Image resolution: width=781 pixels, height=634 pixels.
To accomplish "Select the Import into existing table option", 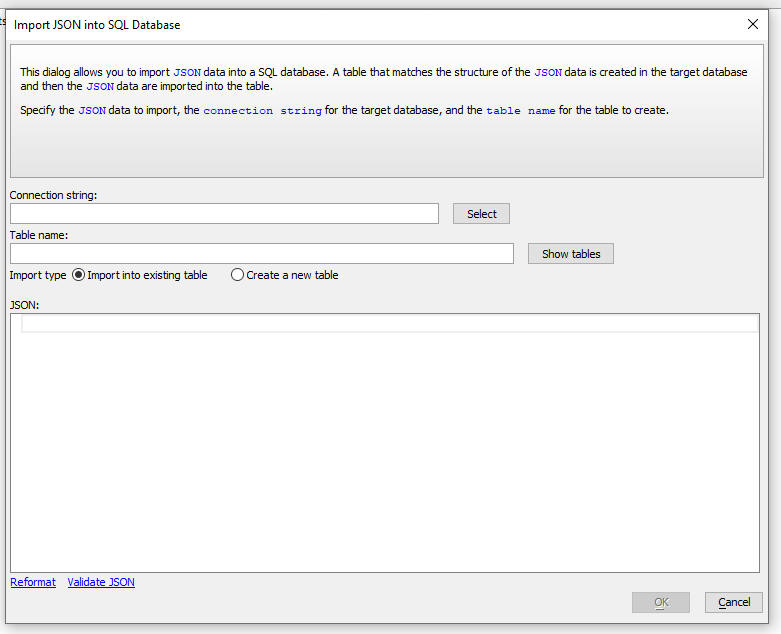I will click(79, 275).
